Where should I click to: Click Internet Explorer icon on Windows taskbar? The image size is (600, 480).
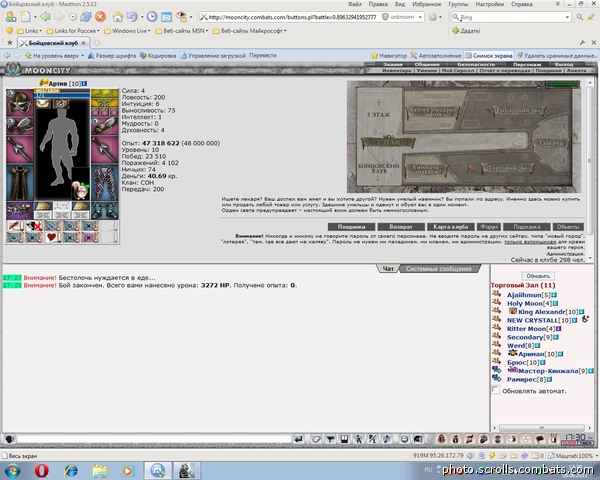pos(71,471)
